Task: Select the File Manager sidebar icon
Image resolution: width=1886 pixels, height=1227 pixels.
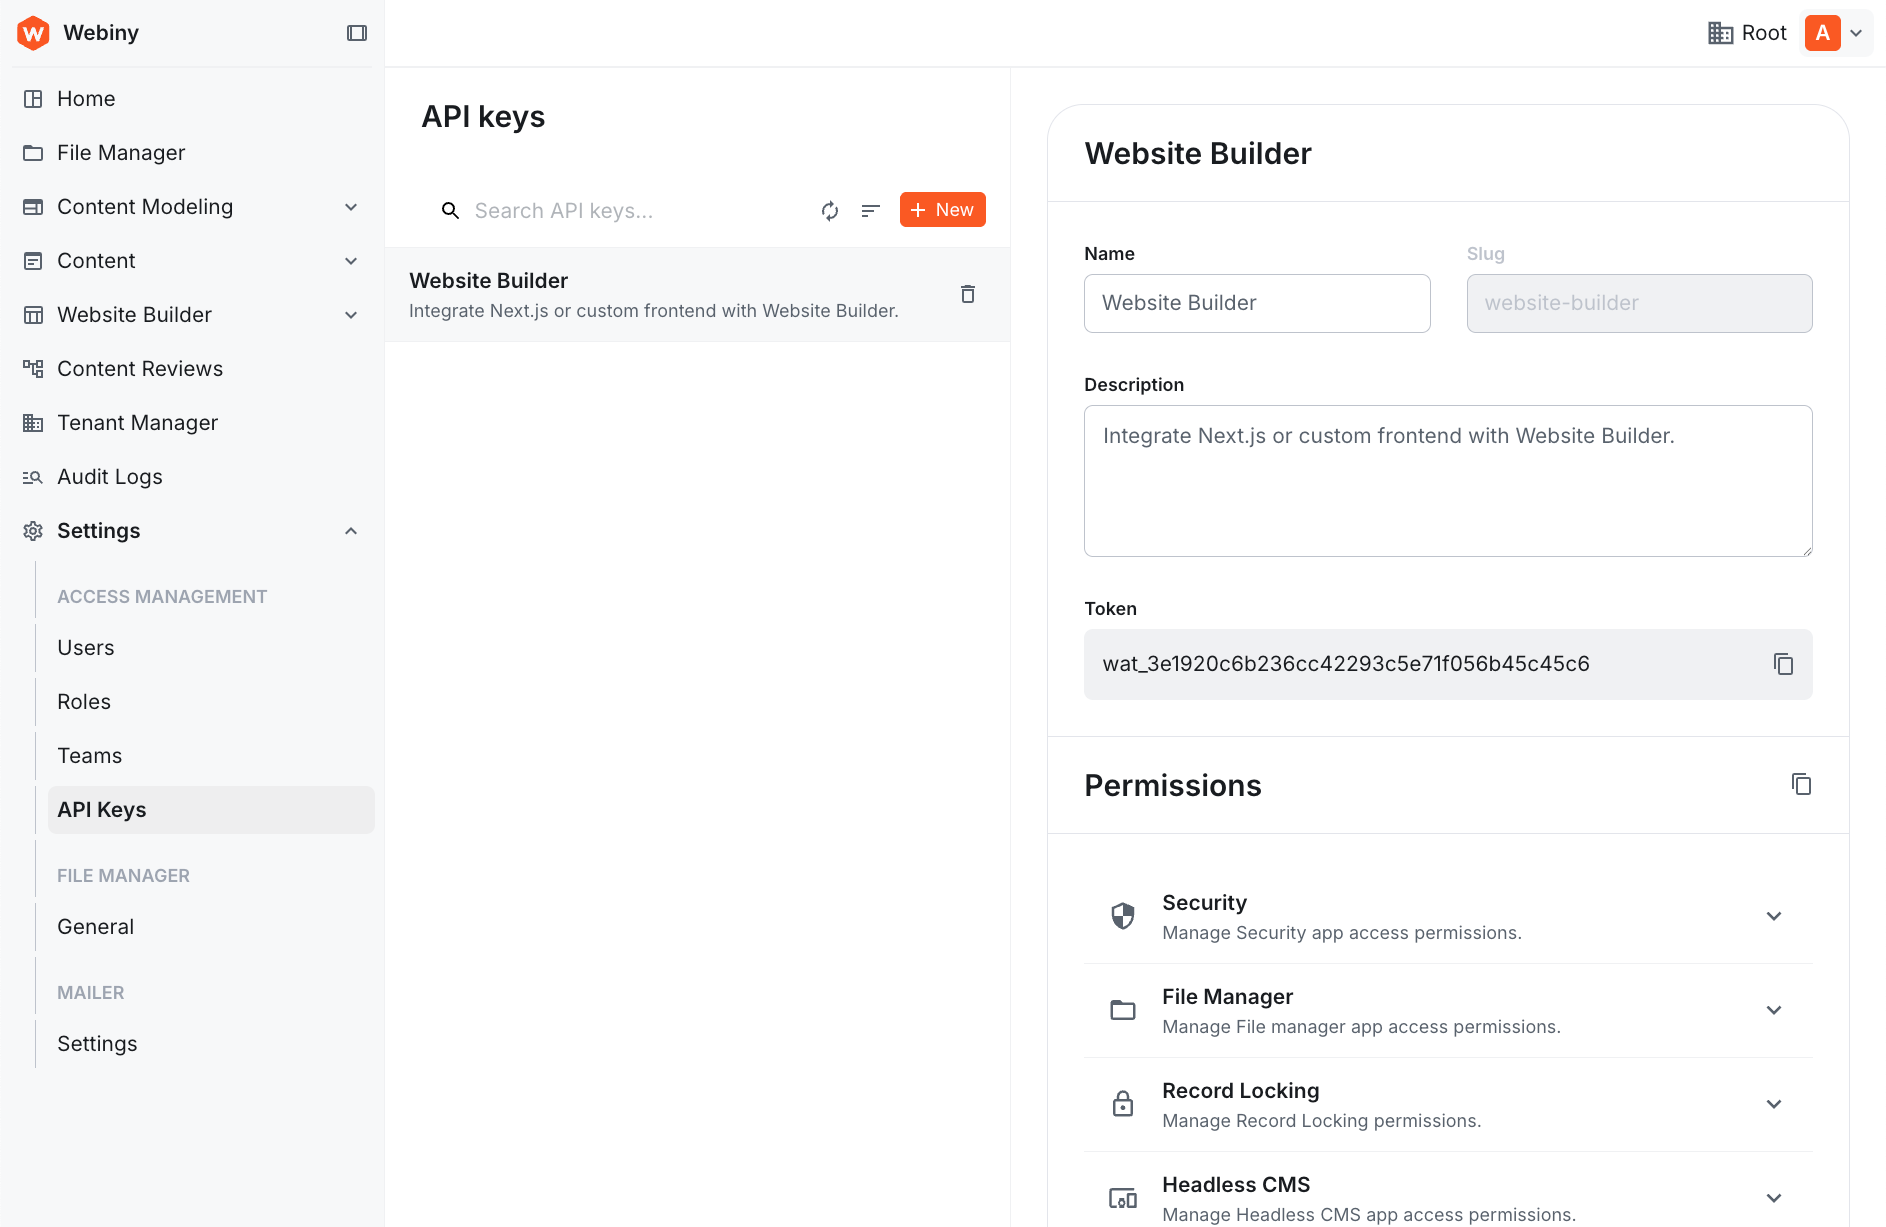Action: 33,152
